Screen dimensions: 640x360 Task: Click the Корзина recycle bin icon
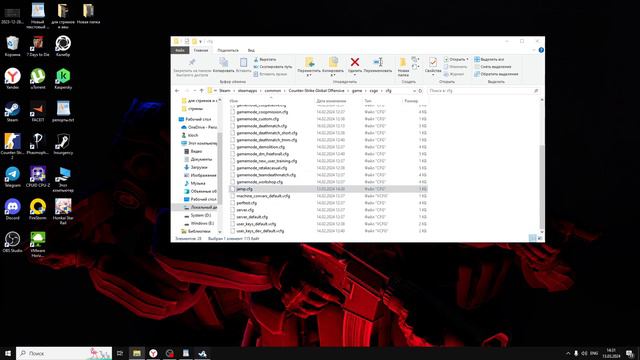pyautogui.click(x=12, y=46)
